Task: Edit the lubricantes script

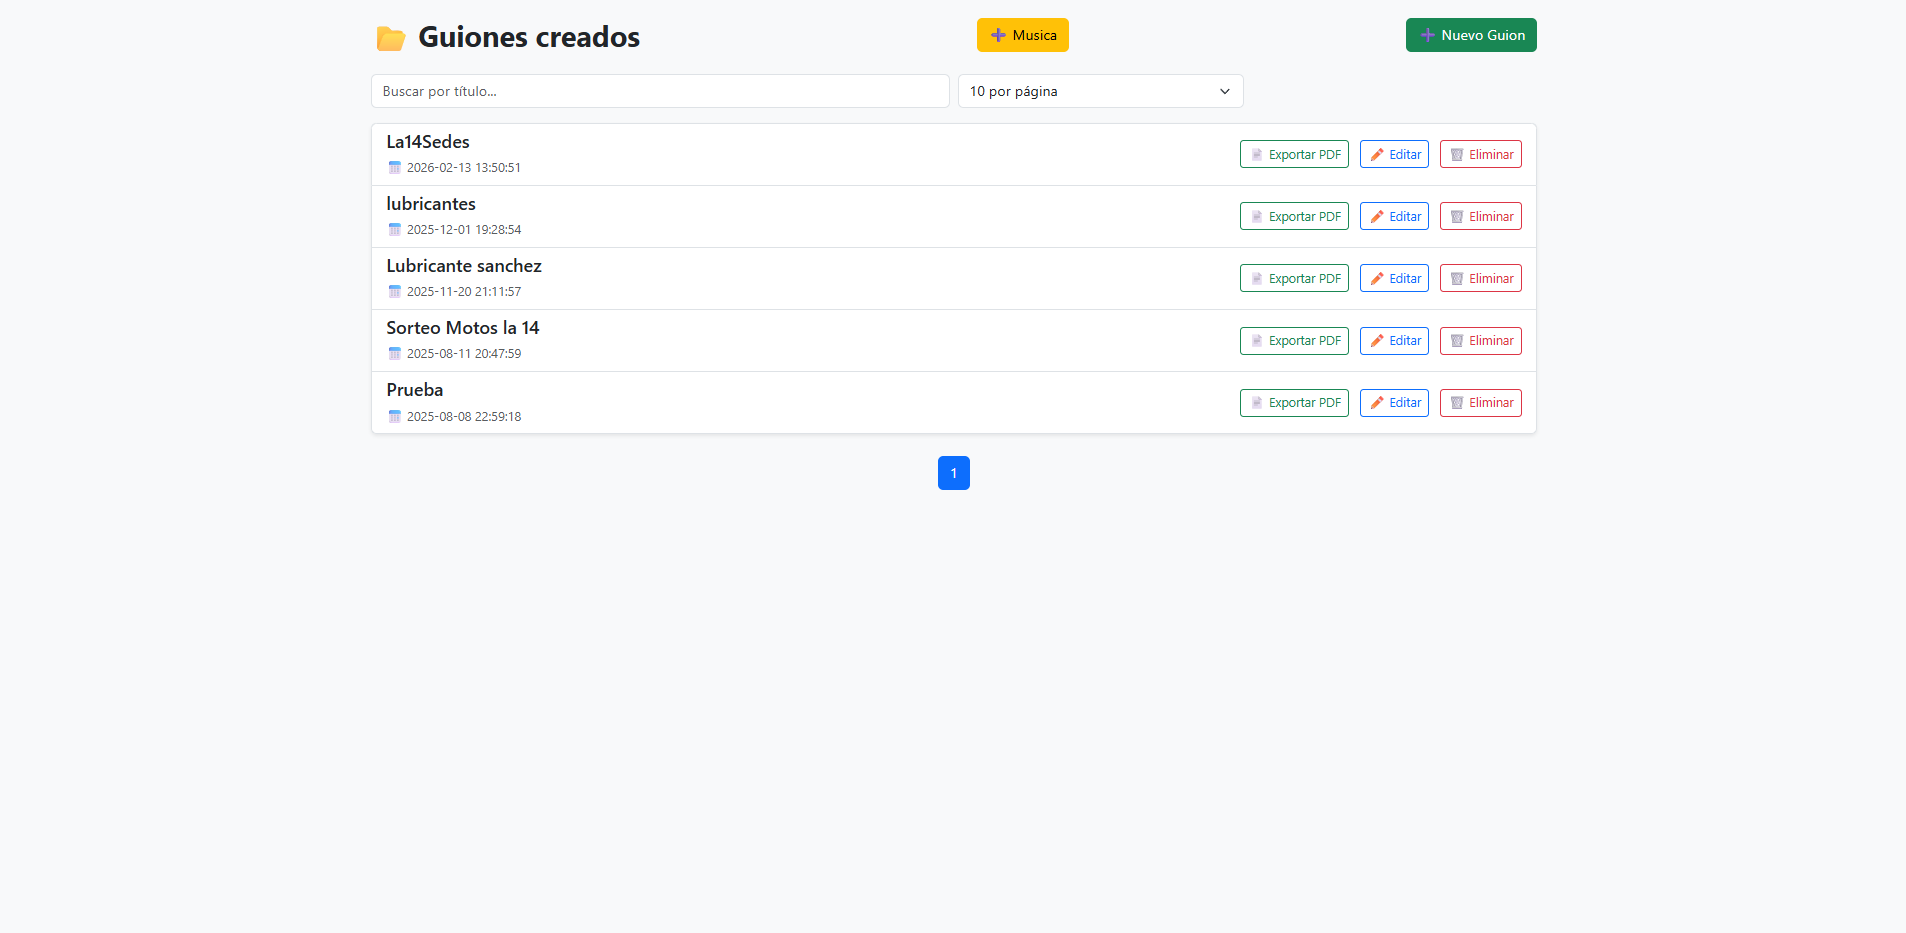Action: [x=1394, y=217]
